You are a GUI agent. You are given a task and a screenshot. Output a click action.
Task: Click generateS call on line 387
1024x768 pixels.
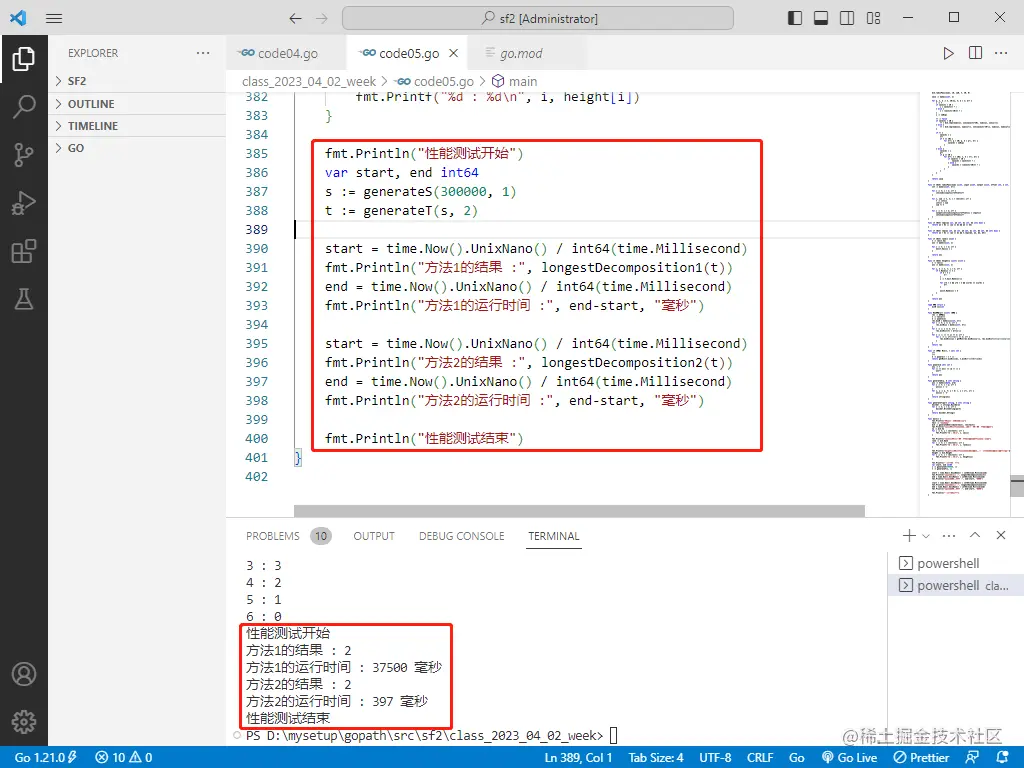point(398,191)
